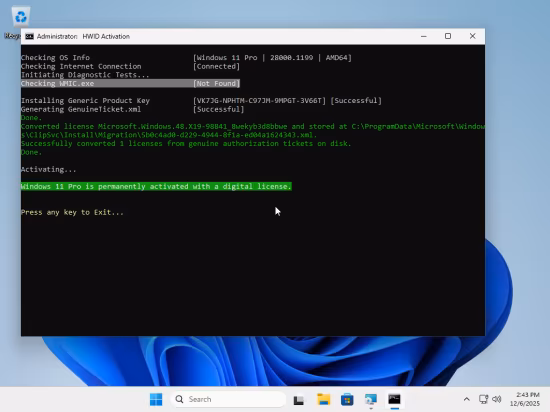This screenshot has height=412, width=550.
Task: Open the Windows Start menu
Action: pyautogui.click(x=156, y=399)
